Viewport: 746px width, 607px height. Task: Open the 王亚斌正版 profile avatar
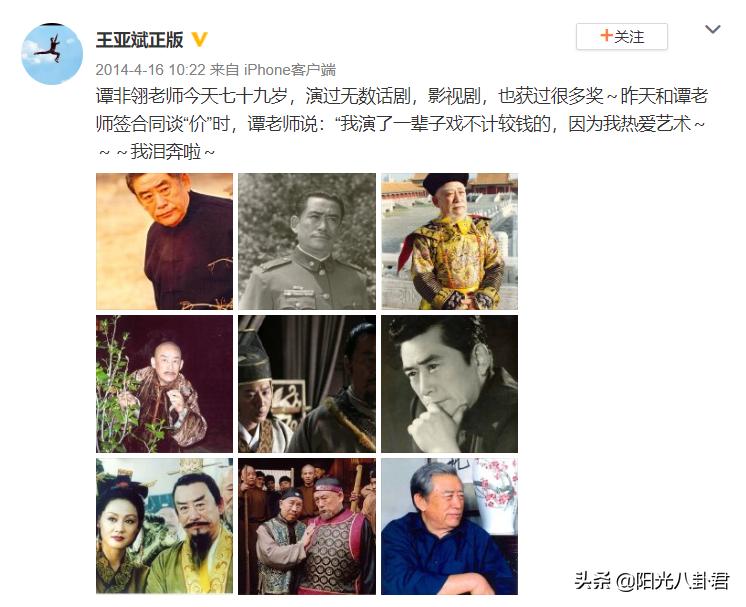point(52,54)
